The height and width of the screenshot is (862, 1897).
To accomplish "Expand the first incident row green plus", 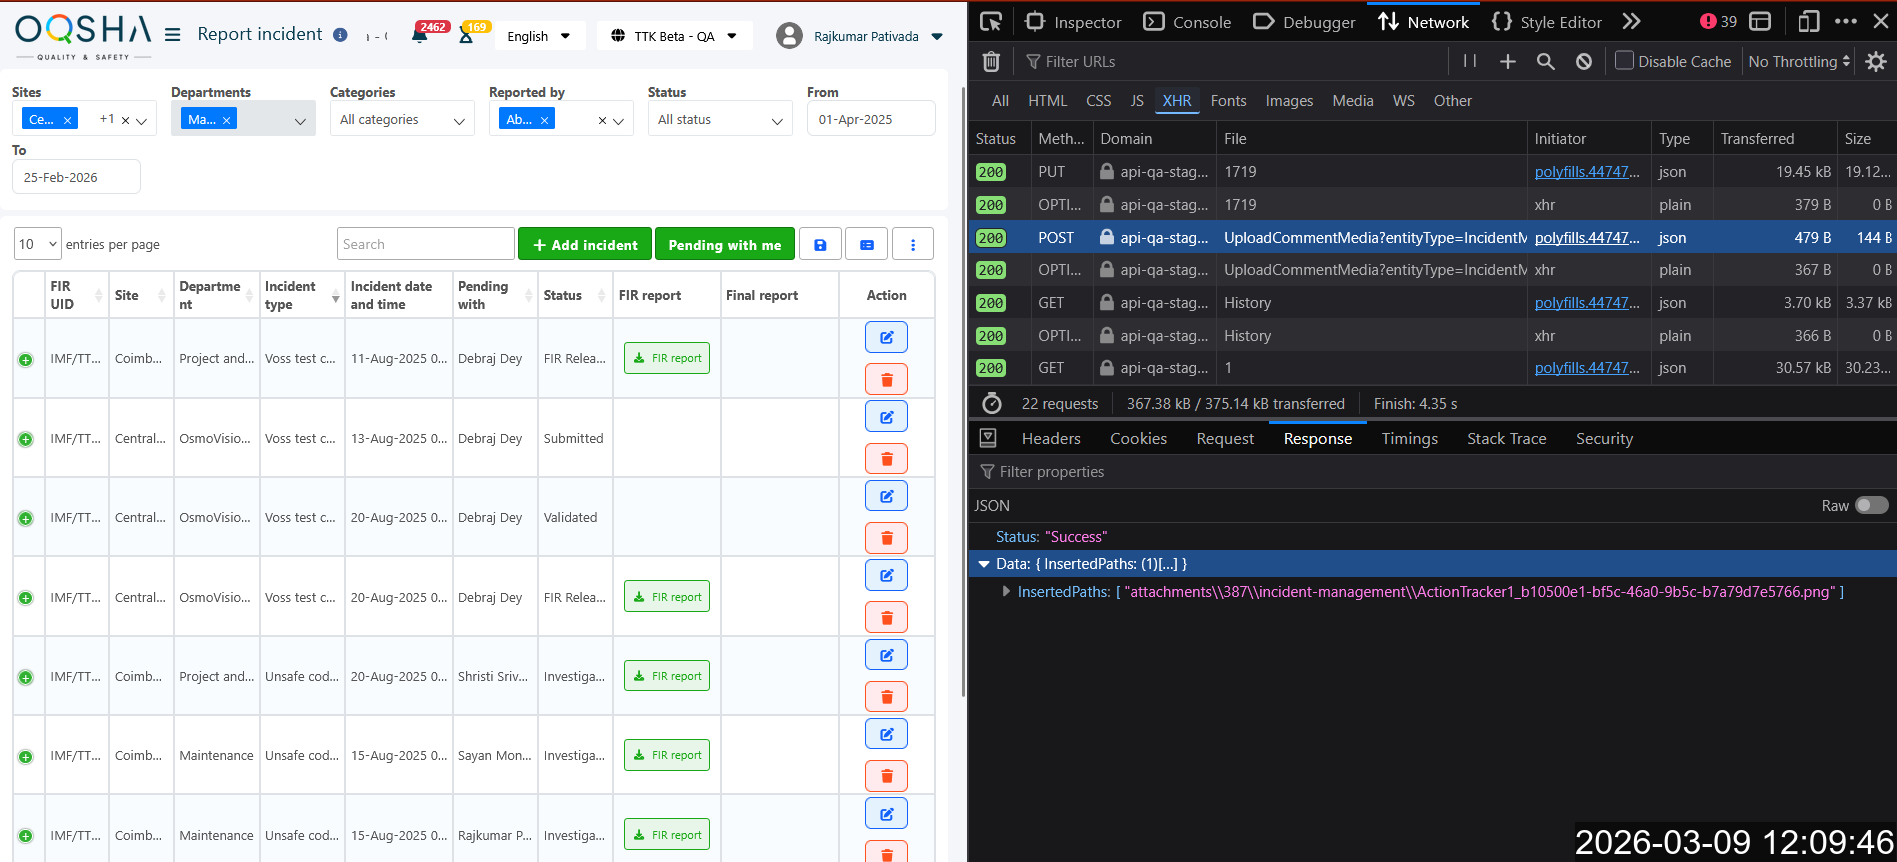I will [26, 359].
